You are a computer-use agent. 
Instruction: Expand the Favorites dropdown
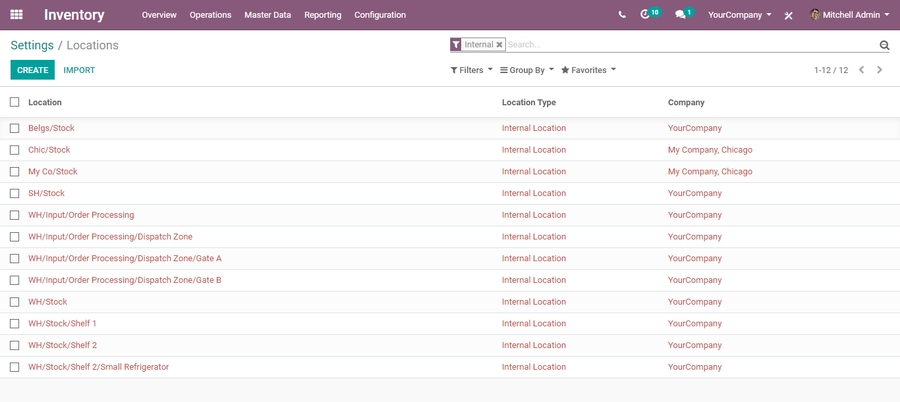tap(589, 70)
